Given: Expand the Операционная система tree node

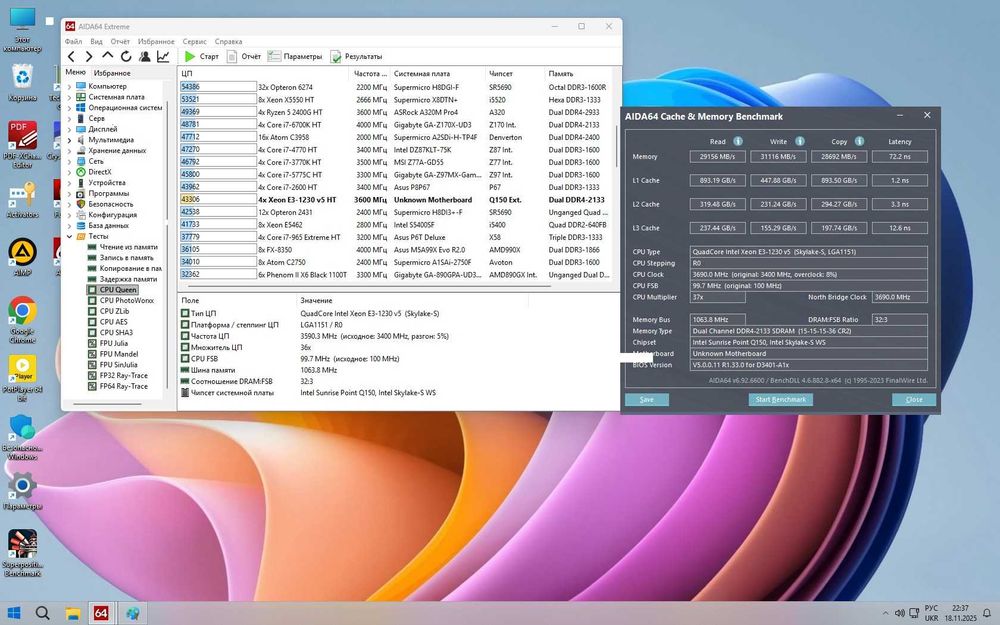Looking at the screenshot, I should click(69, 108).
